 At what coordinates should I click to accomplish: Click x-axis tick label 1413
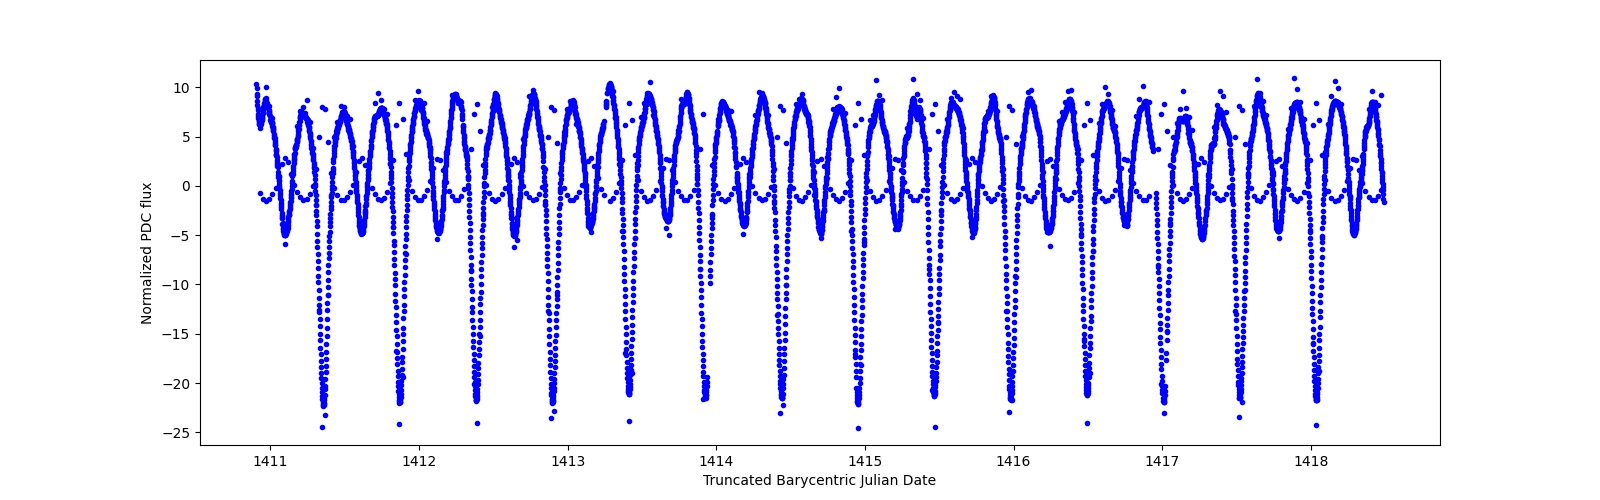point(568,461)
